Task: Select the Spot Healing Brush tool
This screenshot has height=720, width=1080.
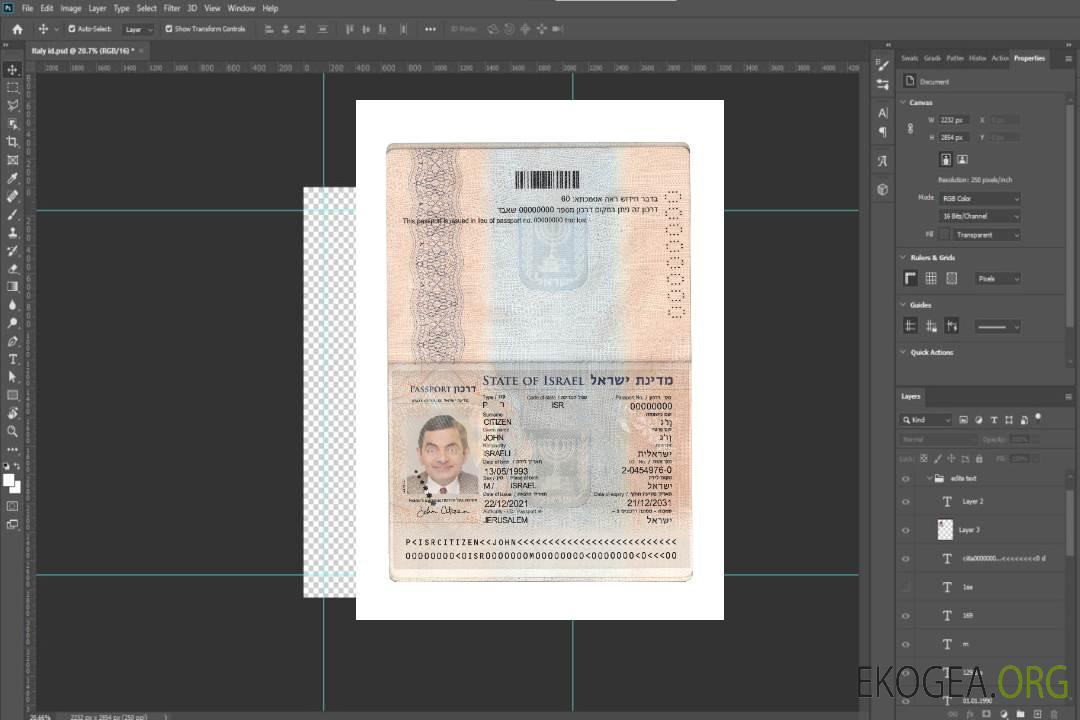Action: click(12, 196)
